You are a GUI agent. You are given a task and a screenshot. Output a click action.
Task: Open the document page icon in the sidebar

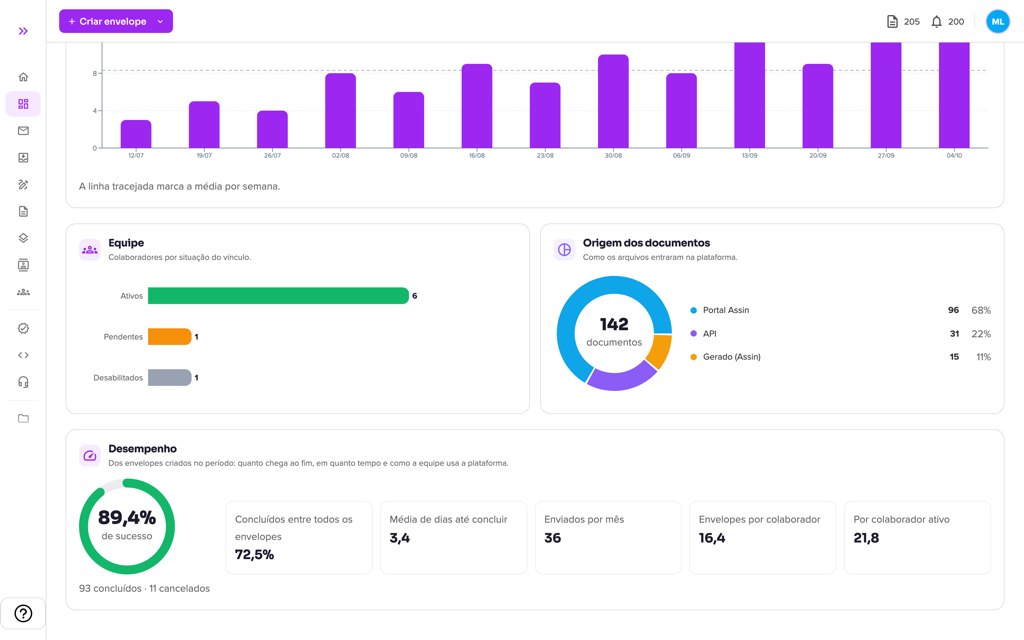[23, 212]
